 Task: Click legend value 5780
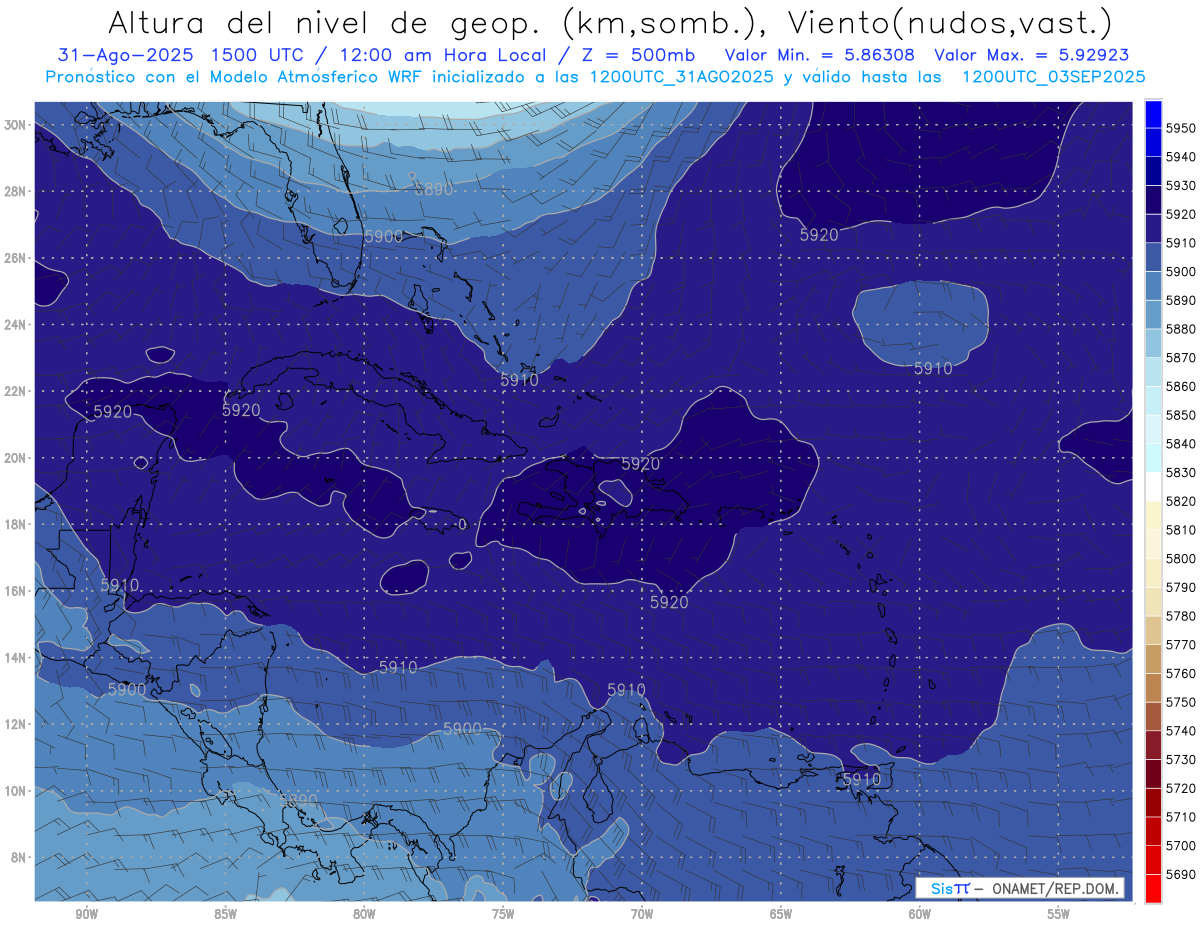[1180, 616]
